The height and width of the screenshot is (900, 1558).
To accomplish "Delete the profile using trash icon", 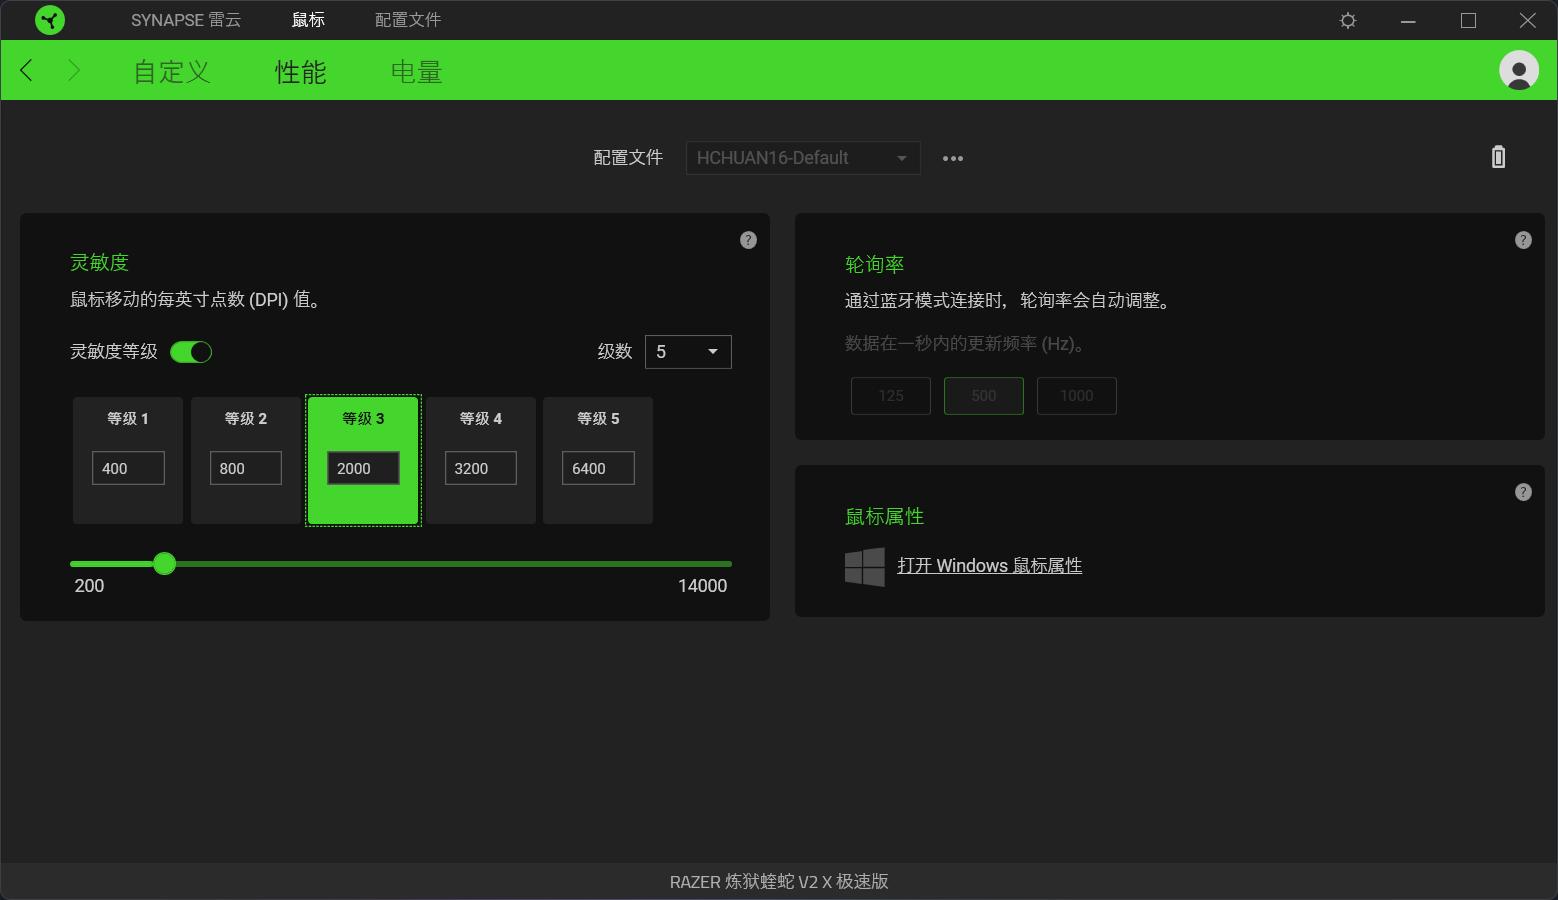I will tap(1497, 157).
